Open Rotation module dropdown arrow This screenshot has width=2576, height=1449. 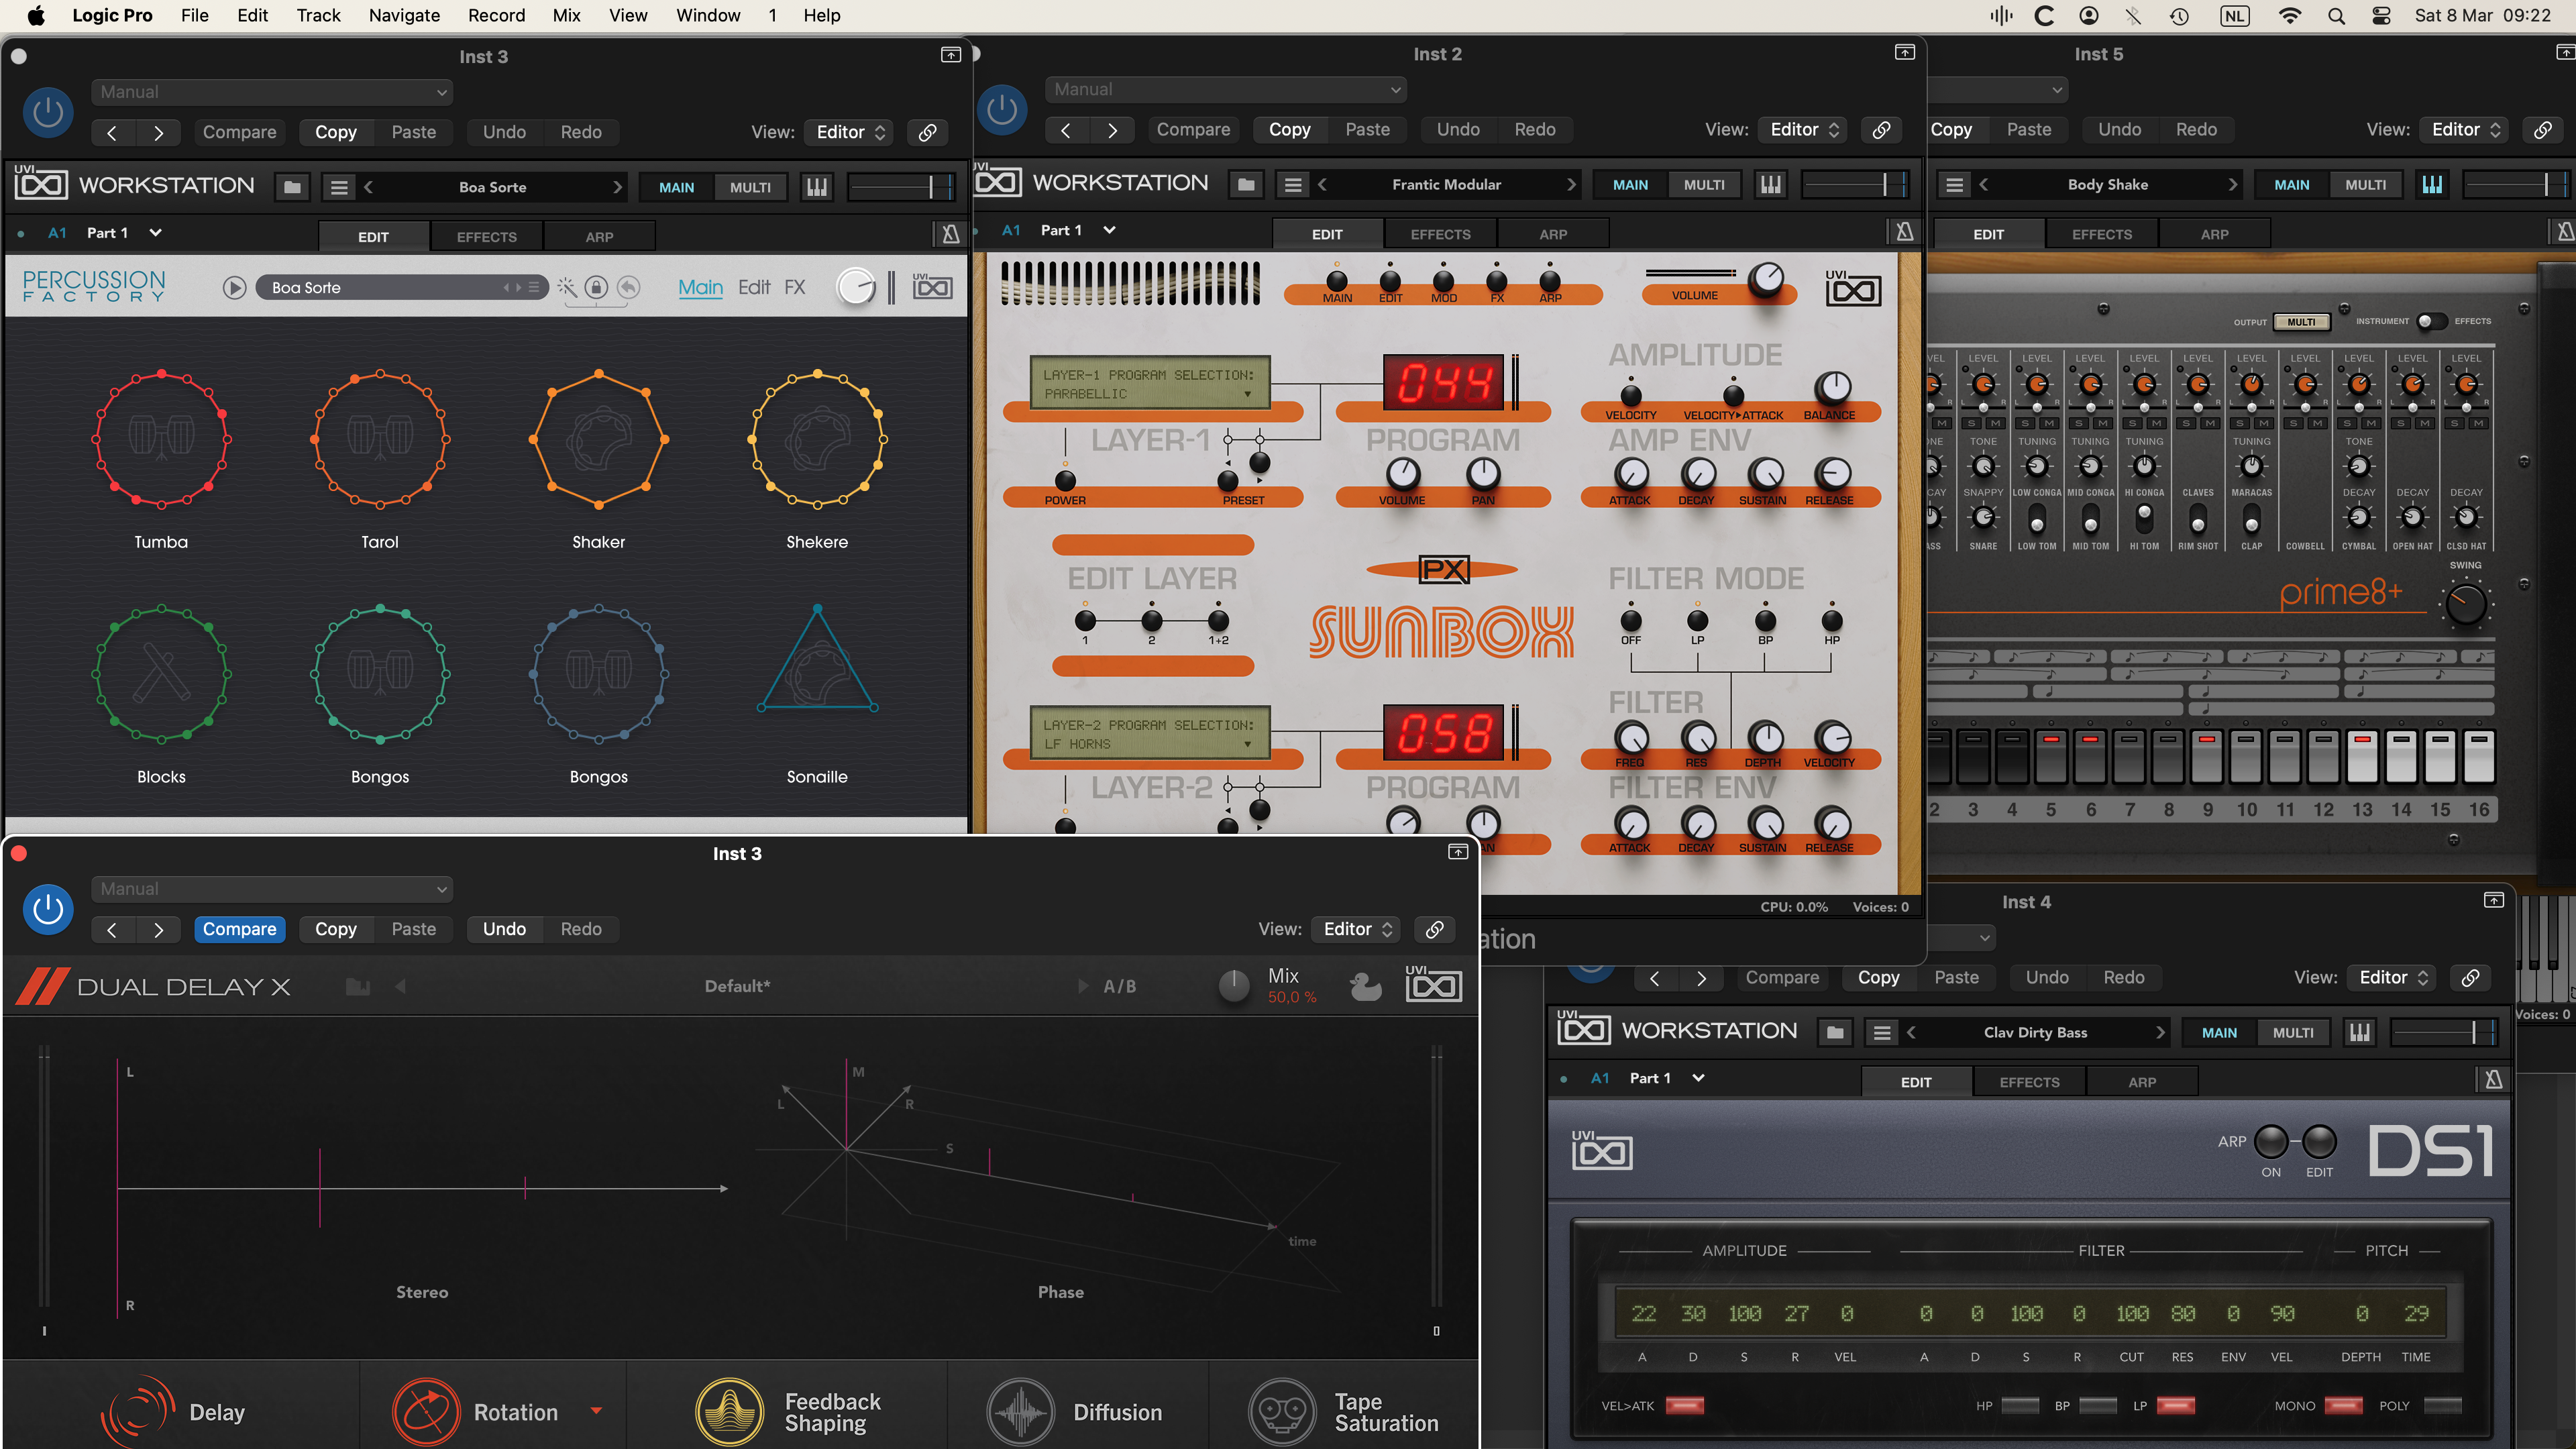pos(597,1411)
